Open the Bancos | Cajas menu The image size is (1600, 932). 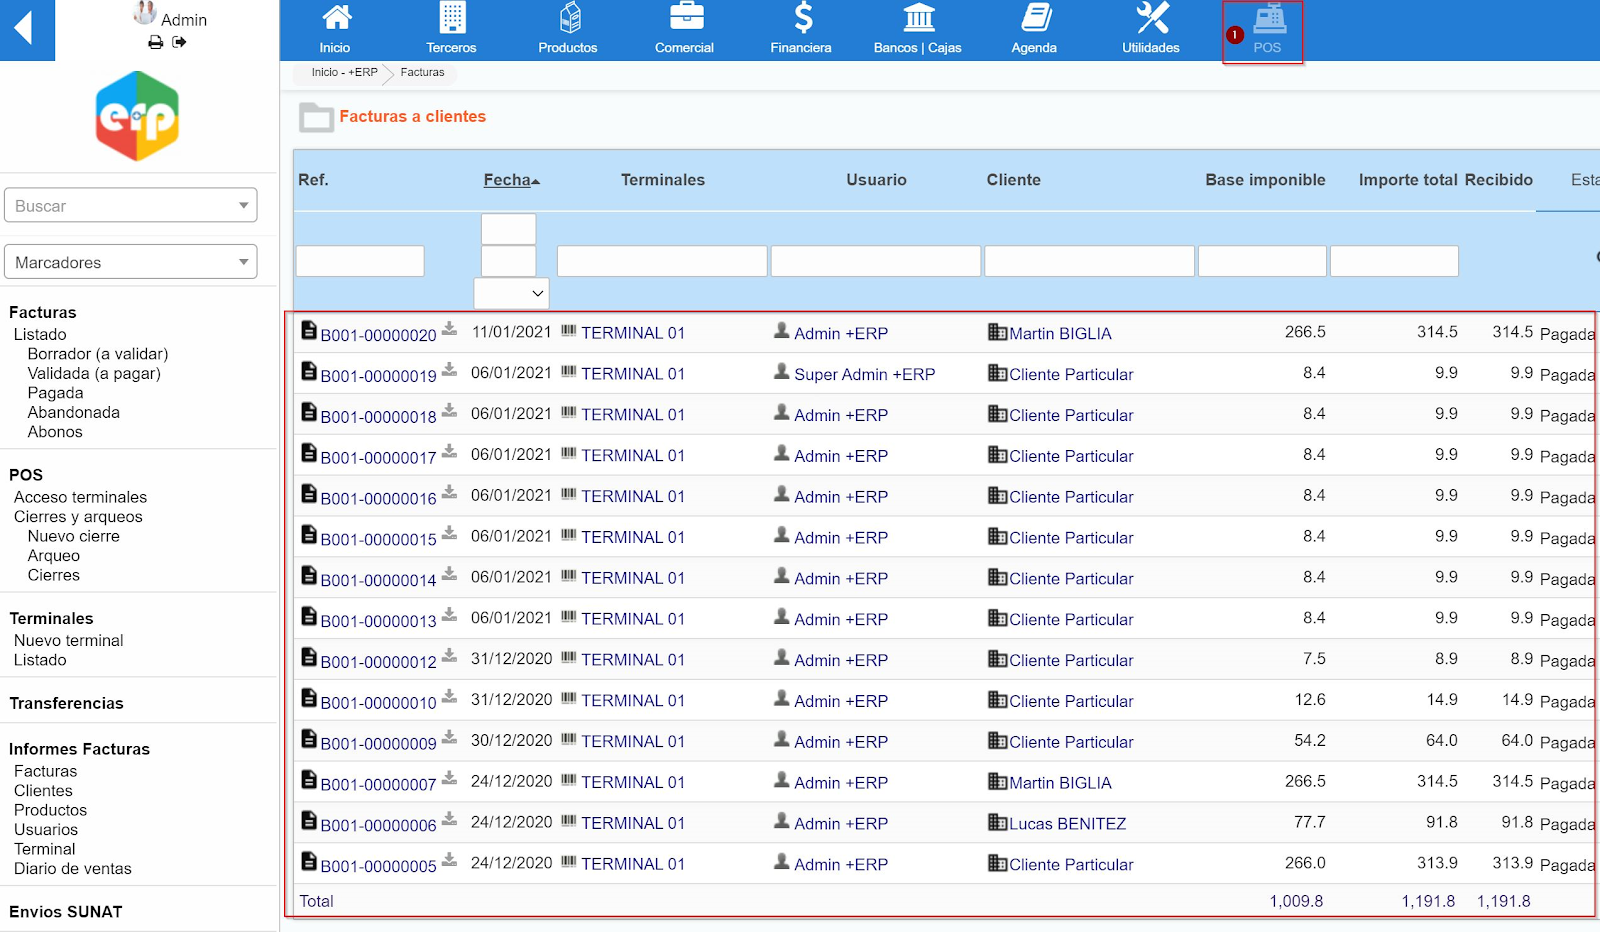tap(917, 30)
